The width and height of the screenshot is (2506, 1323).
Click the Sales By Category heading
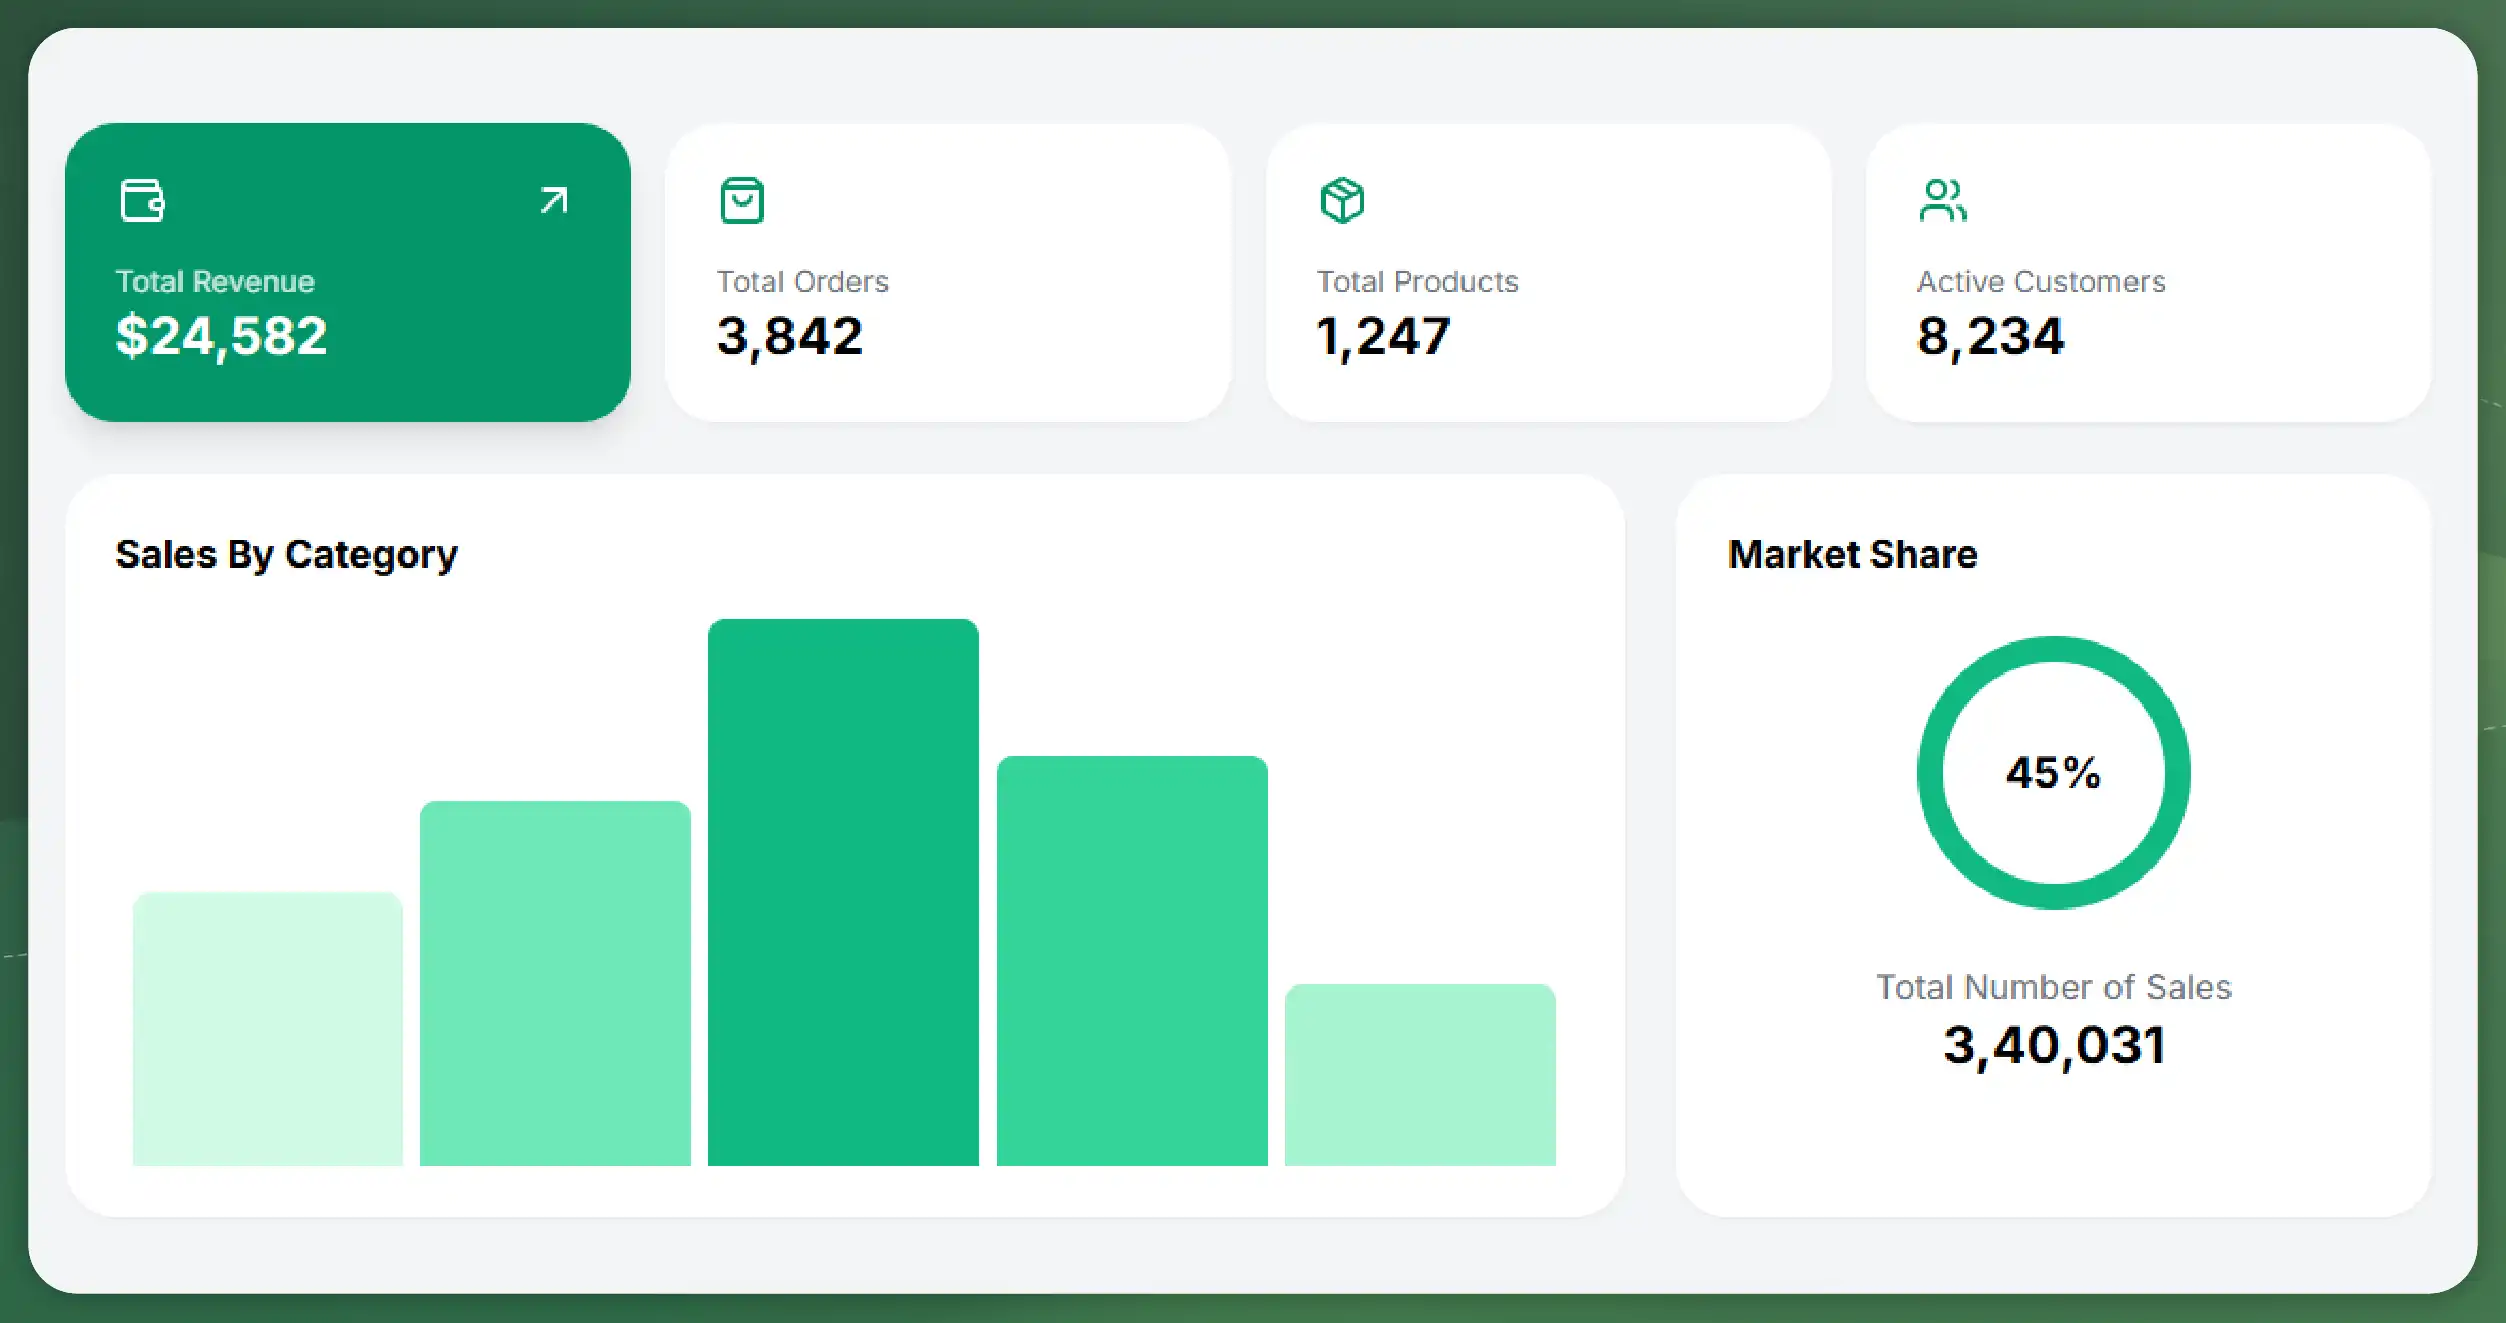coord(286,555)
